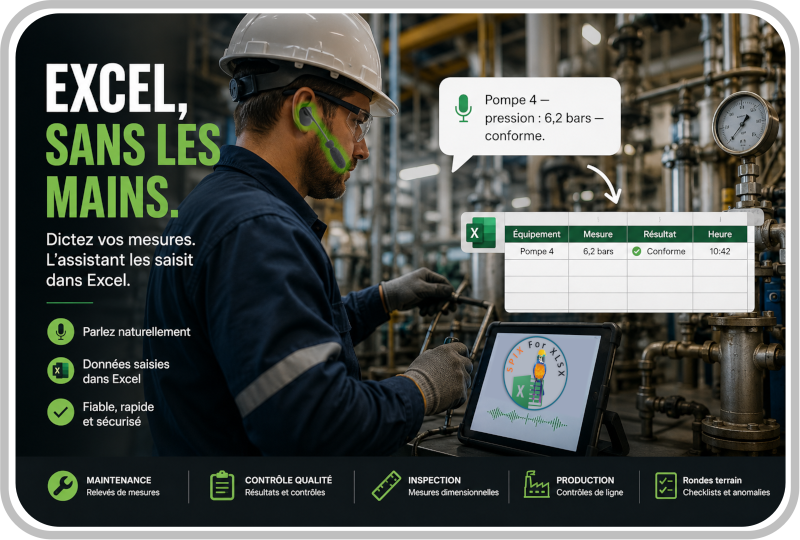Select the Équipement column header
The image size is (800, 540).
point(536,234)
